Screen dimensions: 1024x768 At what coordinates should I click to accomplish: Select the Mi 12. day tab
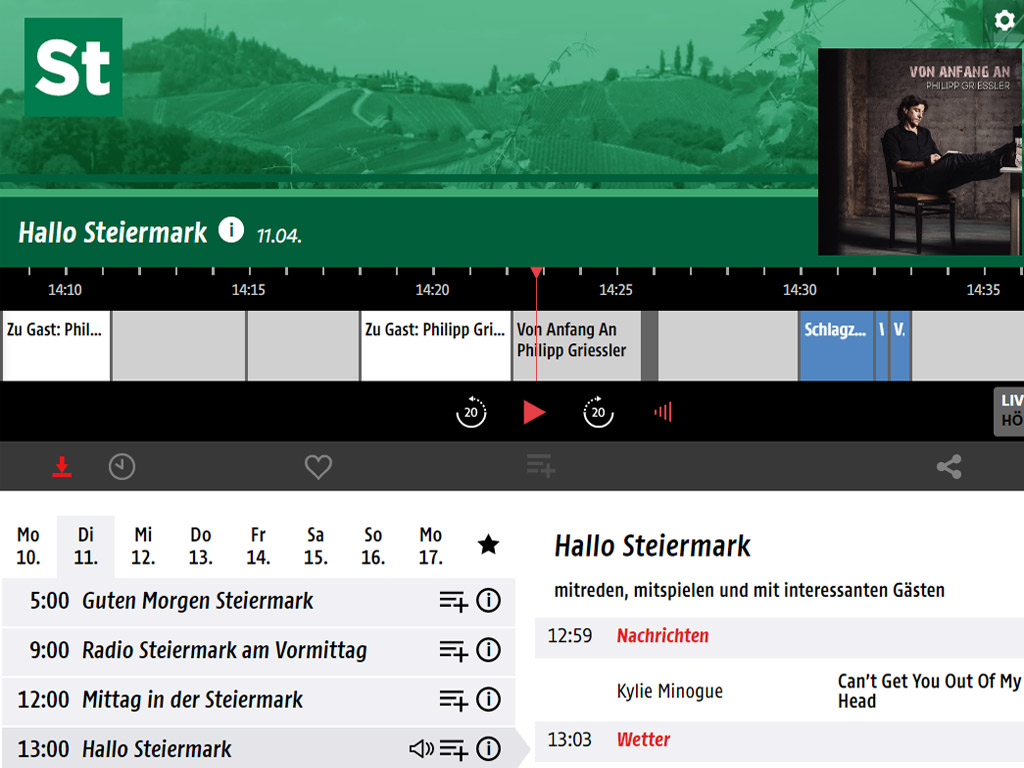click(x=143, y=546)
